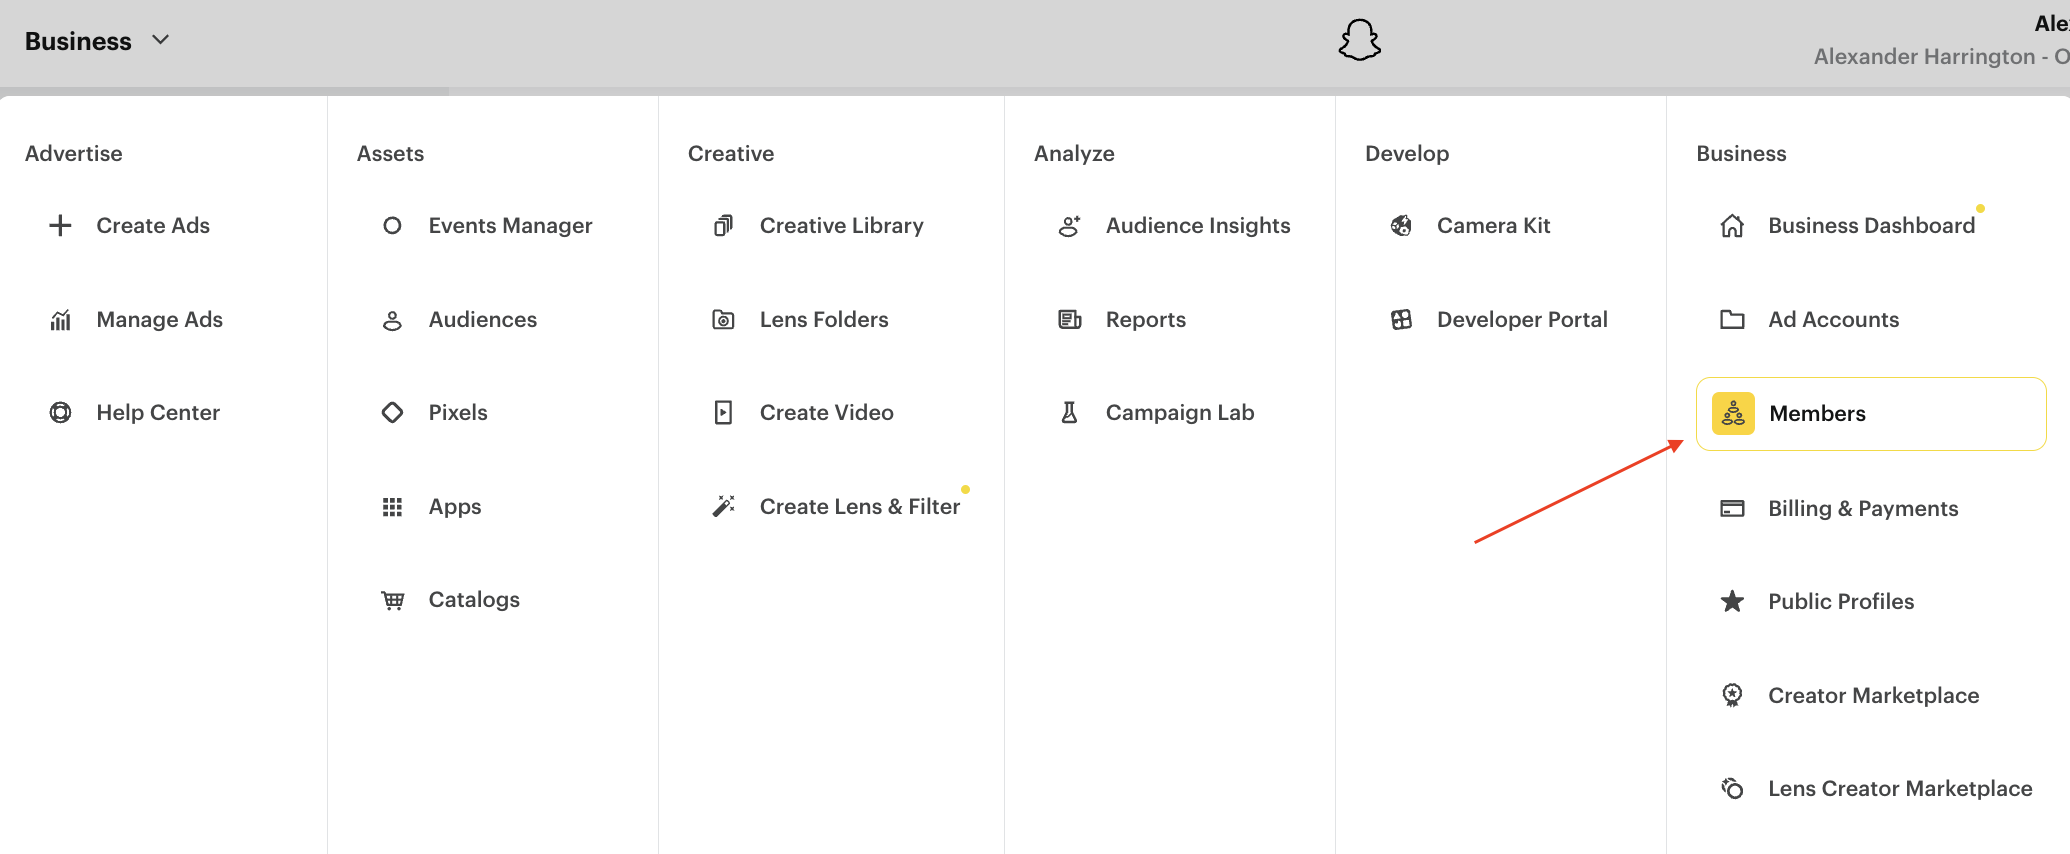This screenshot has width=2070, height=854.
Task: Click the Create Ads plus icon
Action: tap(60, 226)
